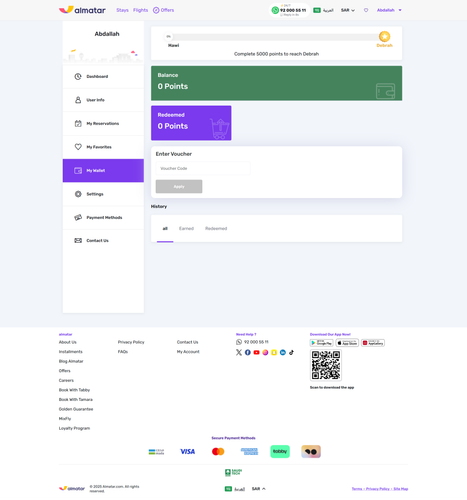The image size is (467, 500).
Task: Open the Facebook icon in footer
Action: click(248, 352)
